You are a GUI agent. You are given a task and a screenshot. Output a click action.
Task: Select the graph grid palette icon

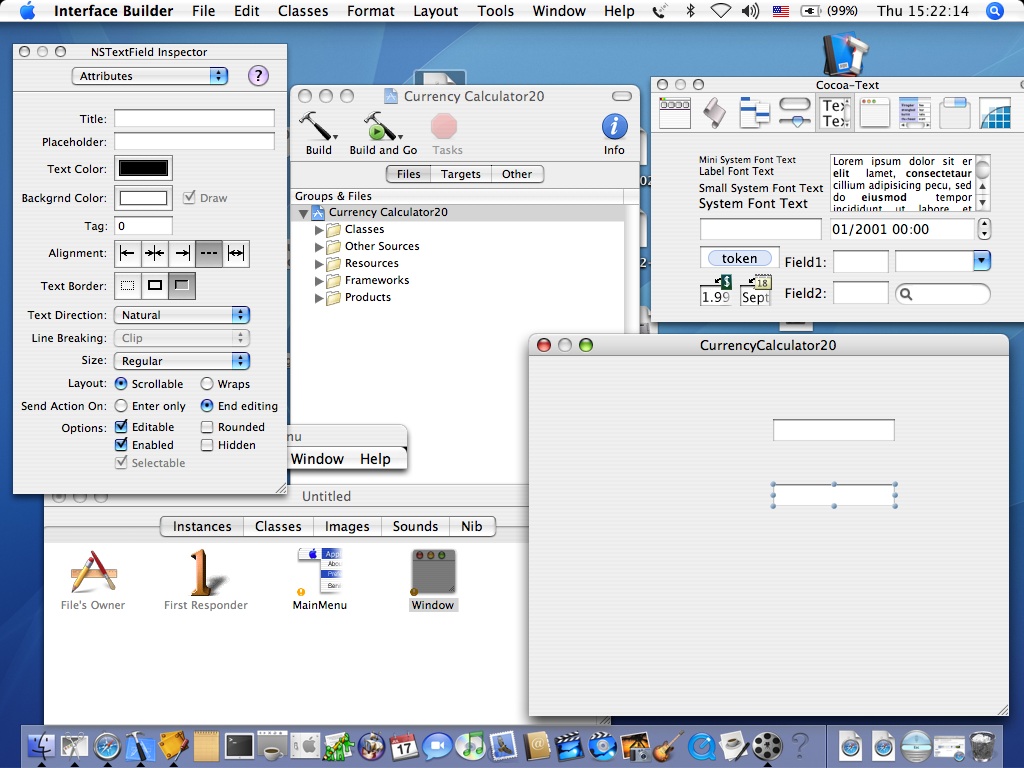pyautogui.click(x=995, y=113)
